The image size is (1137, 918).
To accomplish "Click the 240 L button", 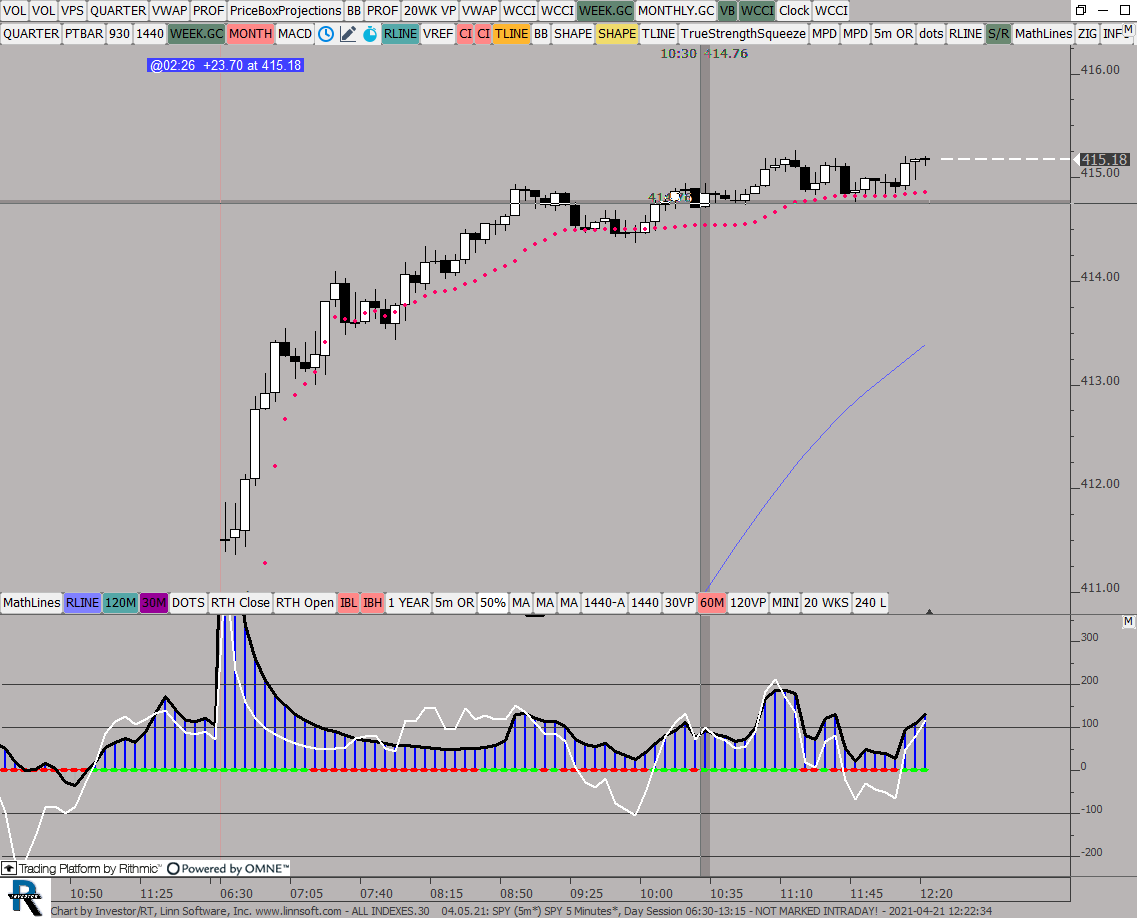I will coord(870,603).
